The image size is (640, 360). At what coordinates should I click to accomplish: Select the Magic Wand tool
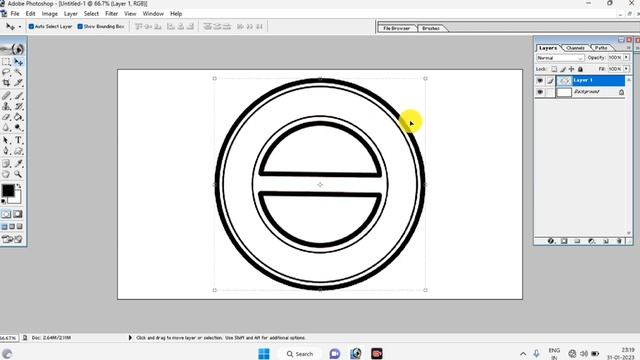coord(18,73)
